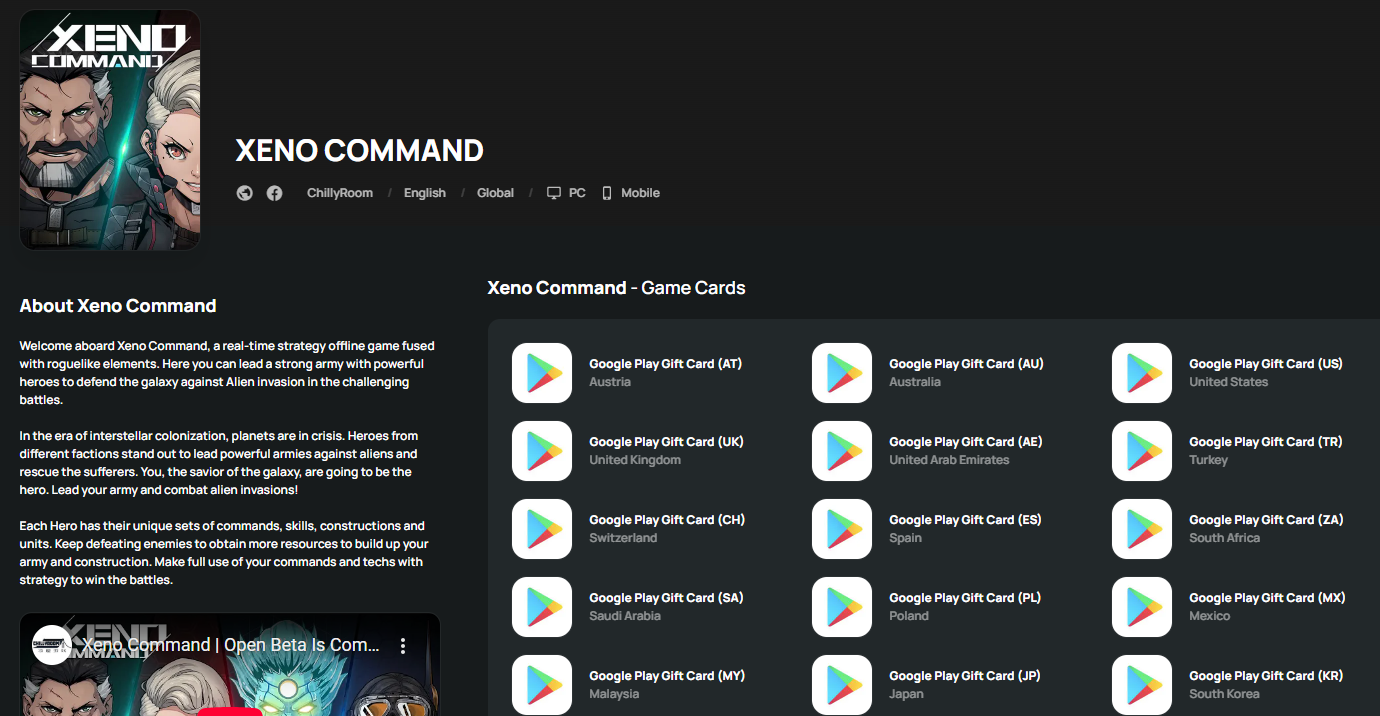The height and width of the screenshot is (716, 1380).
Task: Open the Poland Google Play card icon
Action: [842, 607]
